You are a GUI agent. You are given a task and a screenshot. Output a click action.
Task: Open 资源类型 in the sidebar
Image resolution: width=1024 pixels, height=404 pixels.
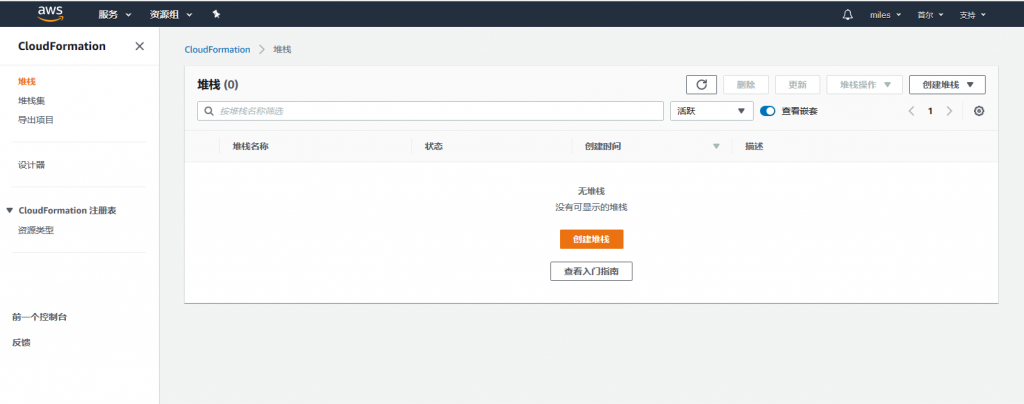tap(36, 230)
